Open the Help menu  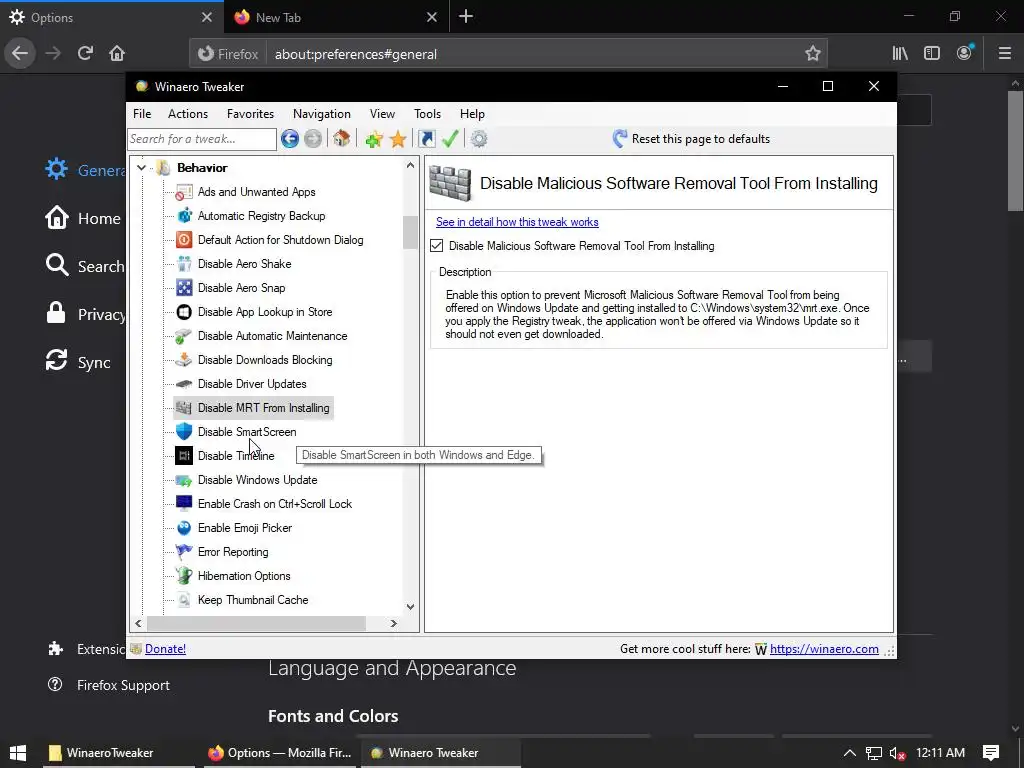click(x=472, y=114)
